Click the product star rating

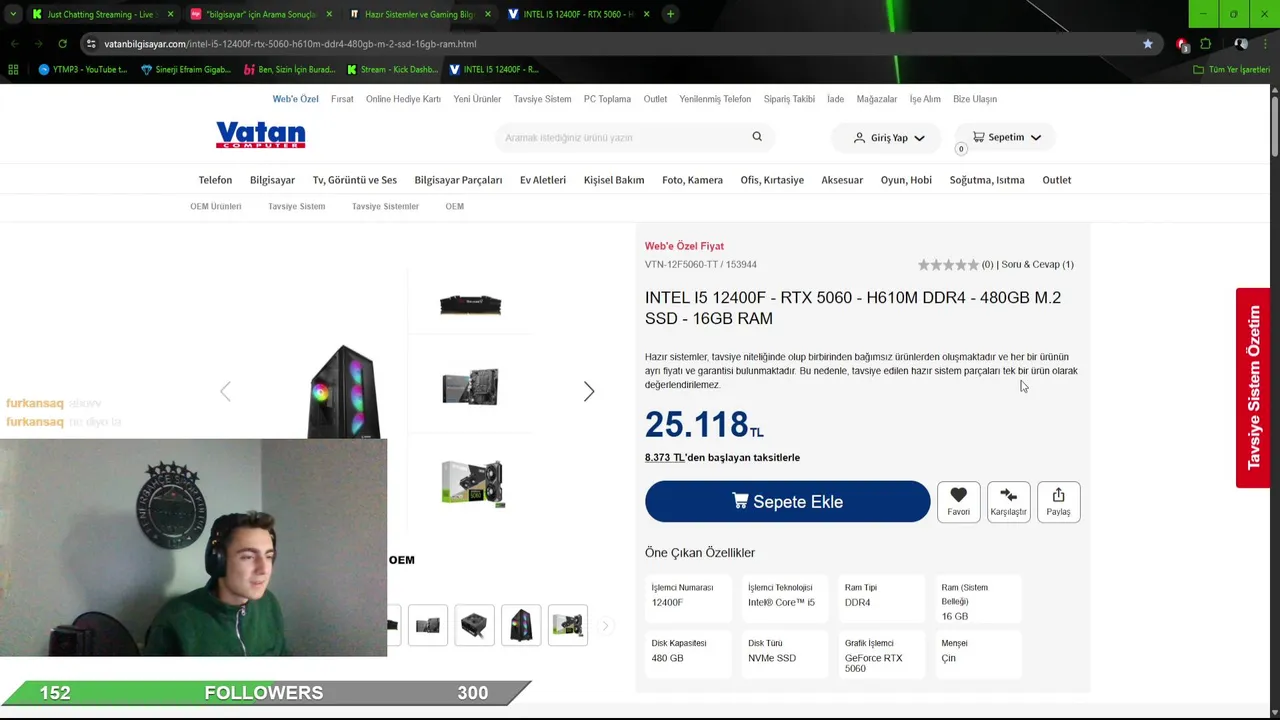coord(948,265)
